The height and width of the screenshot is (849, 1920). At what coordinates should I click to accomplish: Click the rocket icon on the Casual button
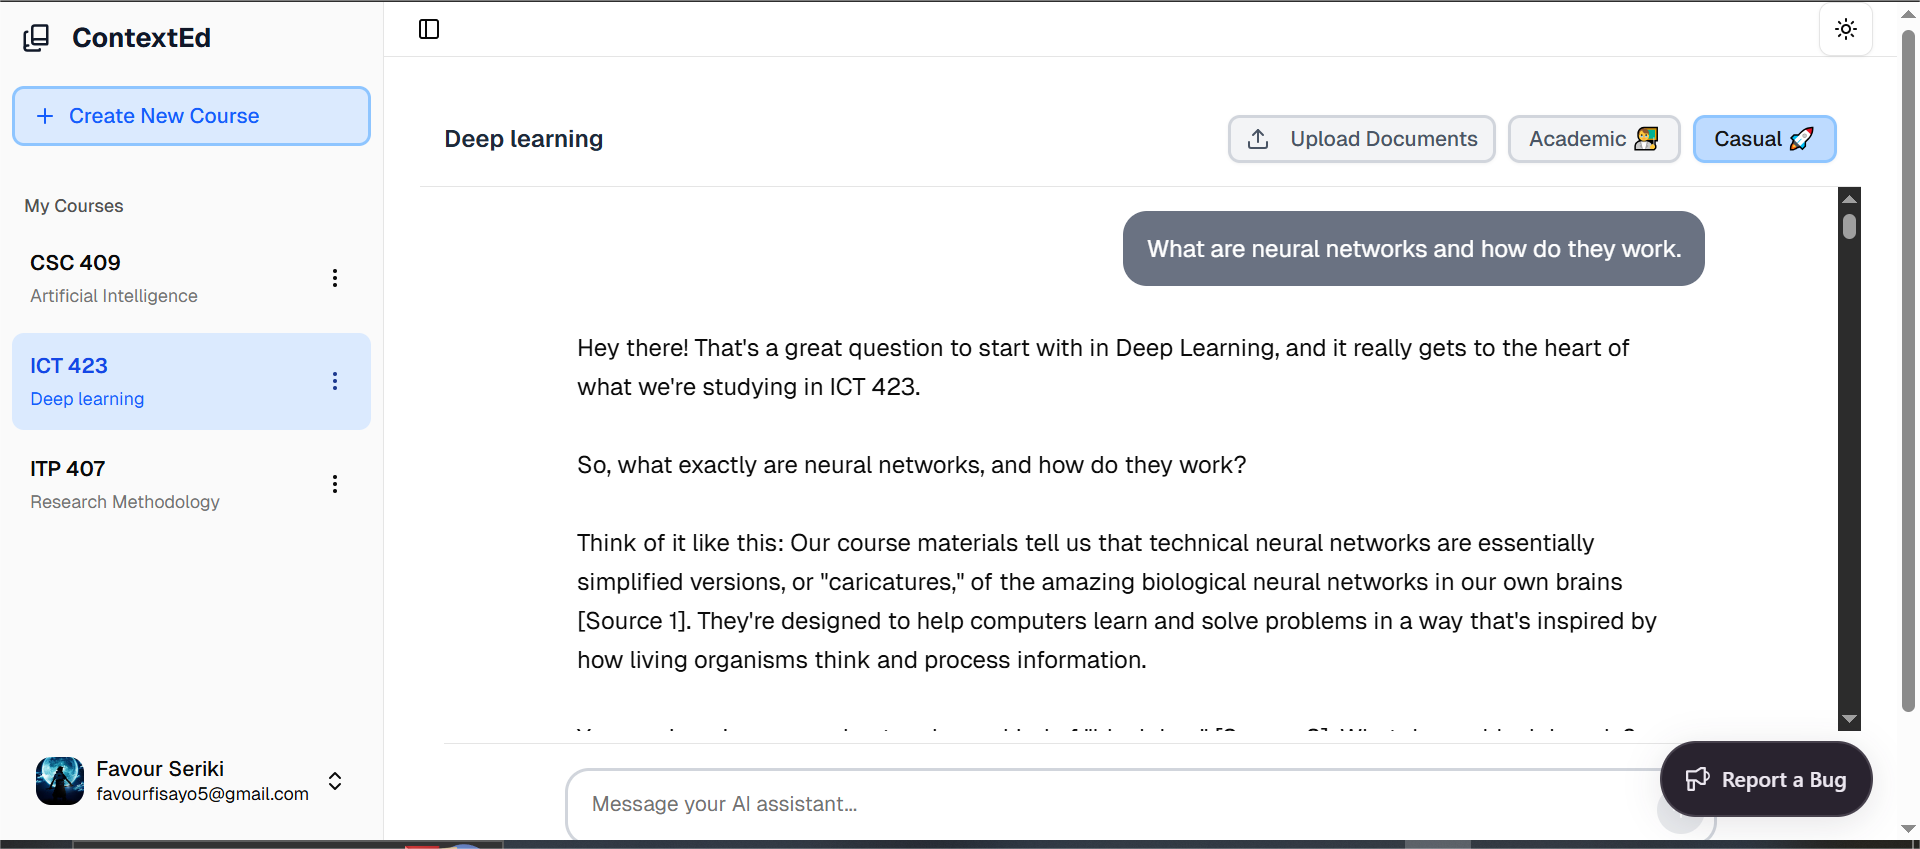click(x=1803, y=139)
